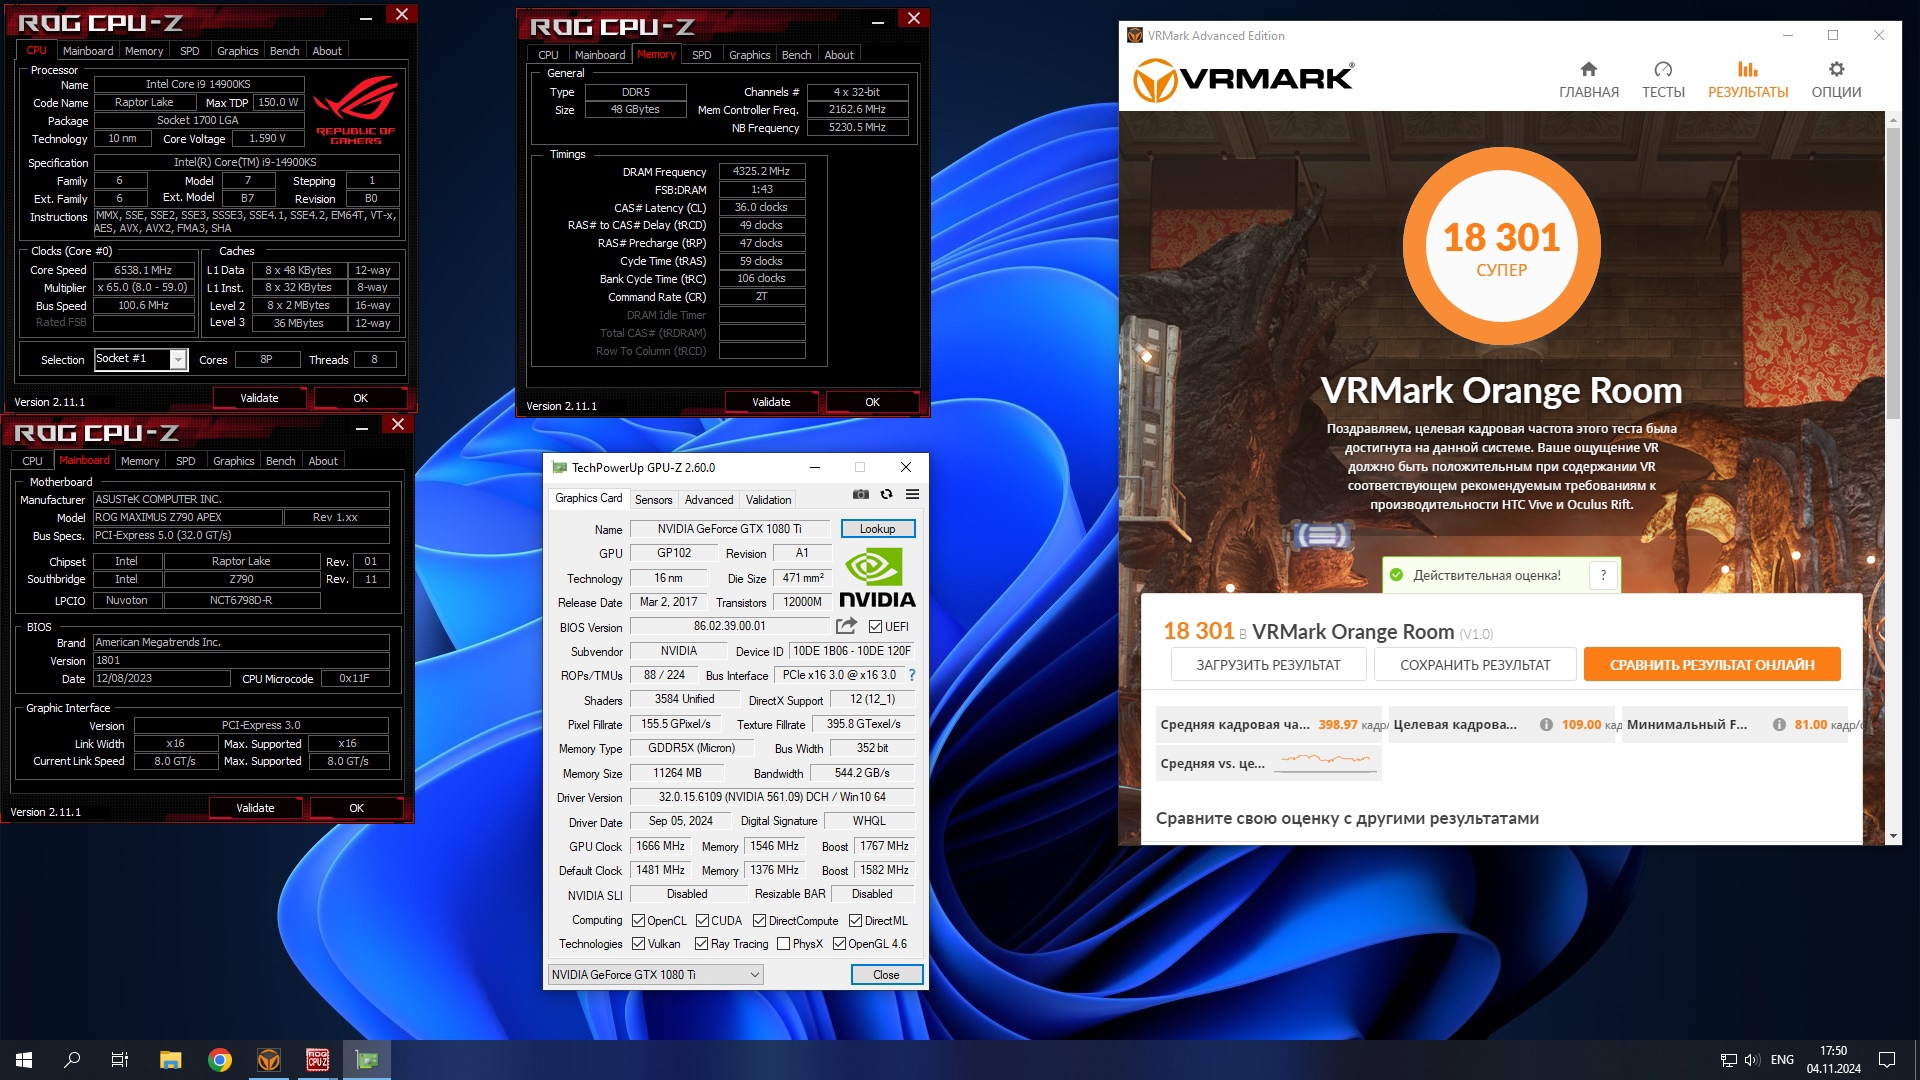Click info icon beside Целевая кадрова value
This screenshot has width=1920, height=1080.
point(1546,725)
